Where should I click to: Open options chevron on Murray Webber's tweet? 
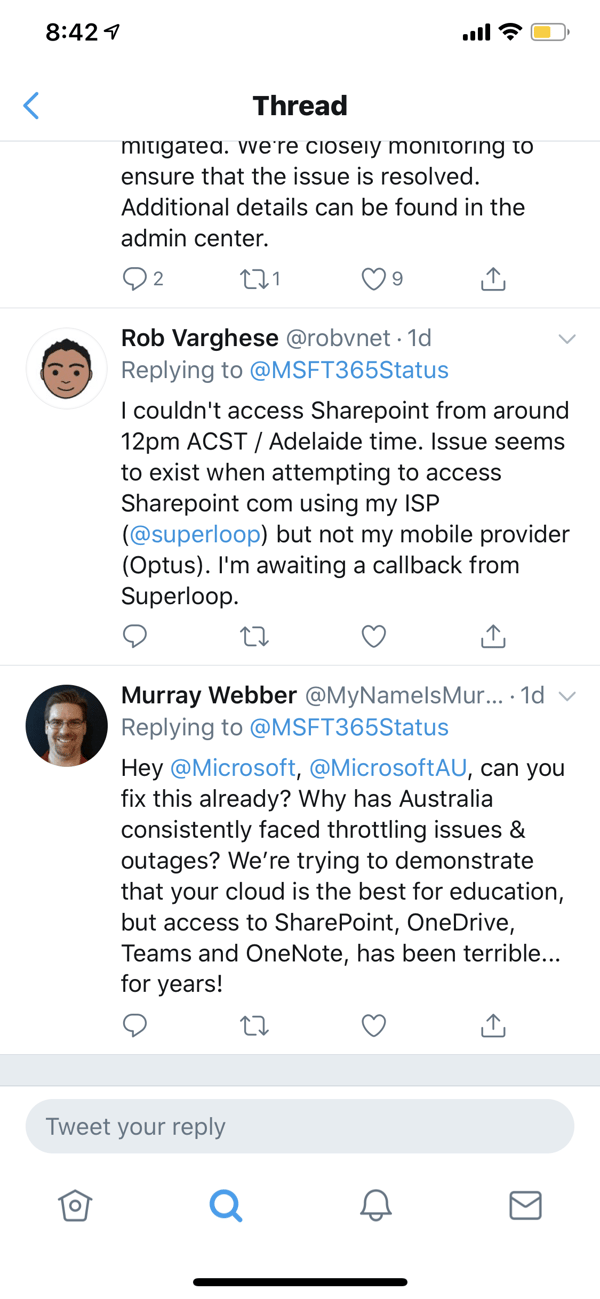567,696
